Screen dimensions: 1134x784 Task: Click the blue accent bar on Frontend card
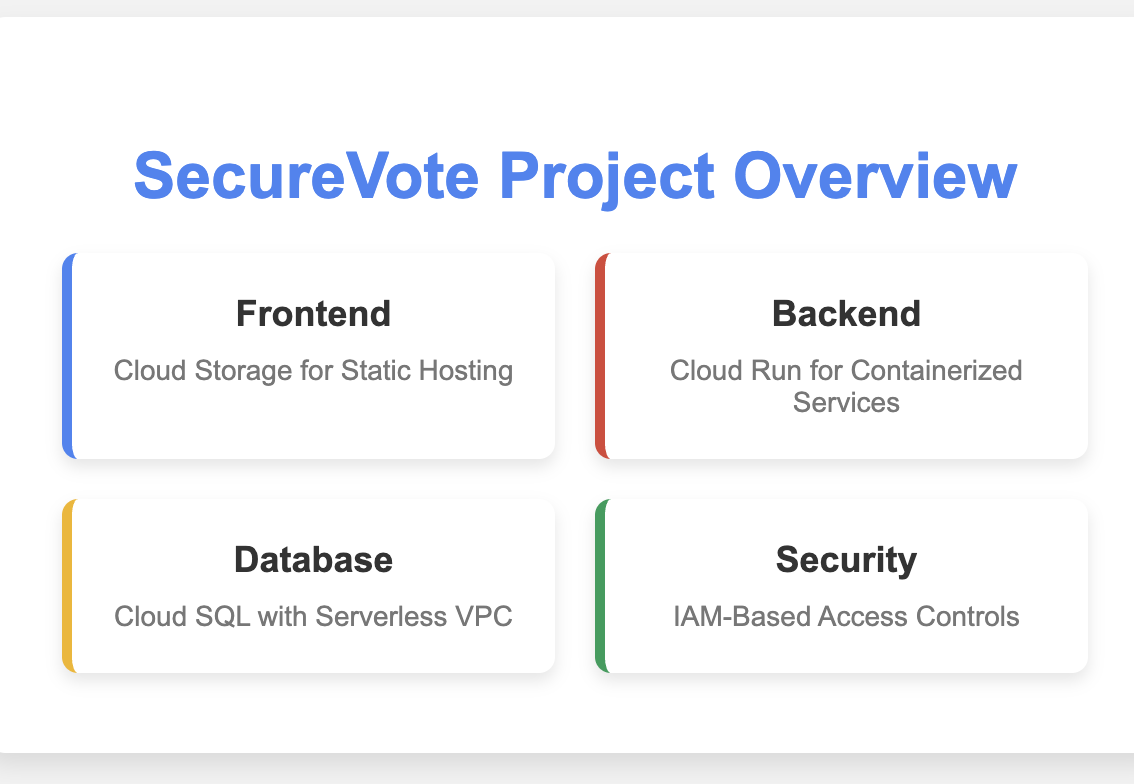point(68,356)
